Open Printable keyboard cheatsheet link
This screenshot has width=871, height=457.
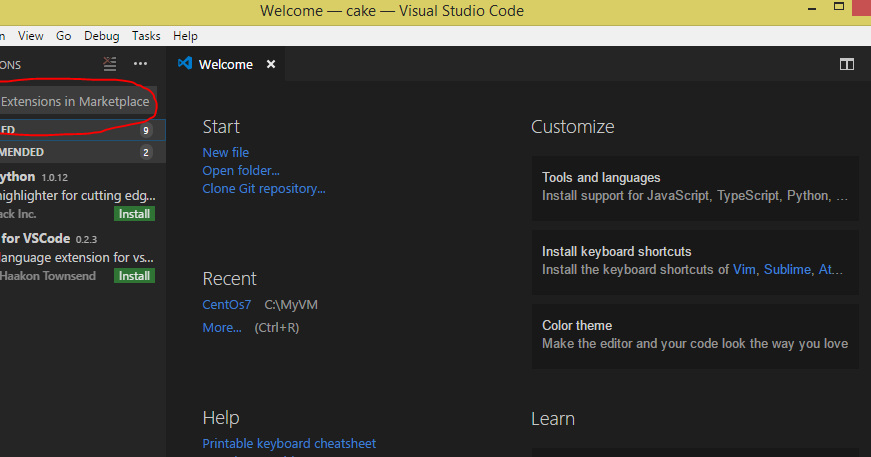289,444
